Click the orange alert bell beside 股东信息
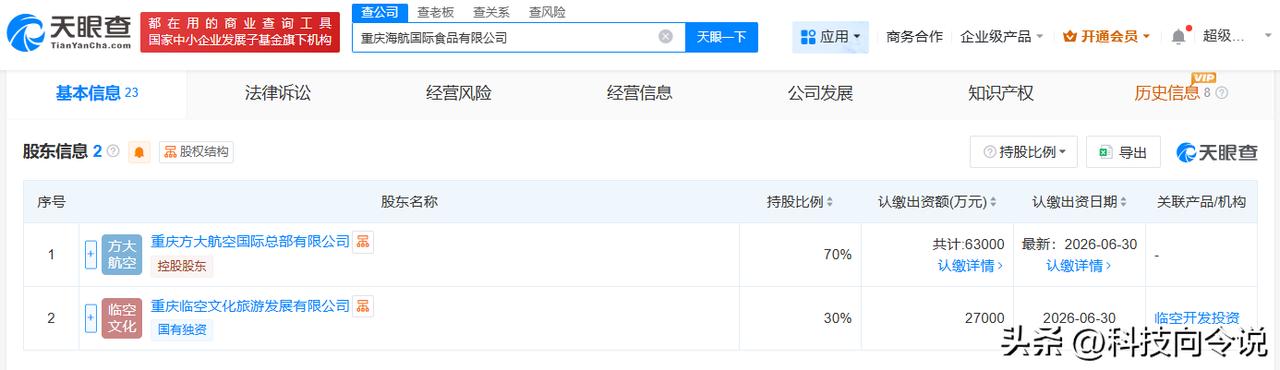 (x=139, y=152)
